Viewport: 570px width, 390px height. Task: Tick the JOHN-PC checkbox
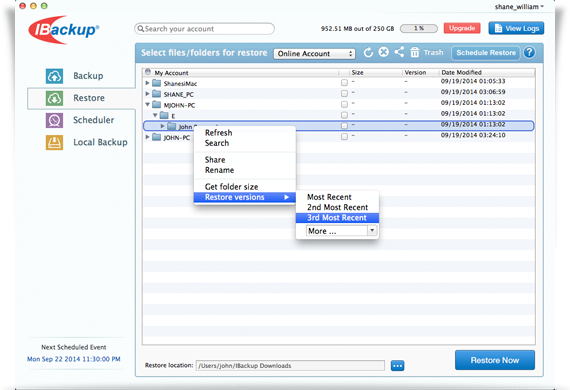pyautogui.click(x=344, y=137)
